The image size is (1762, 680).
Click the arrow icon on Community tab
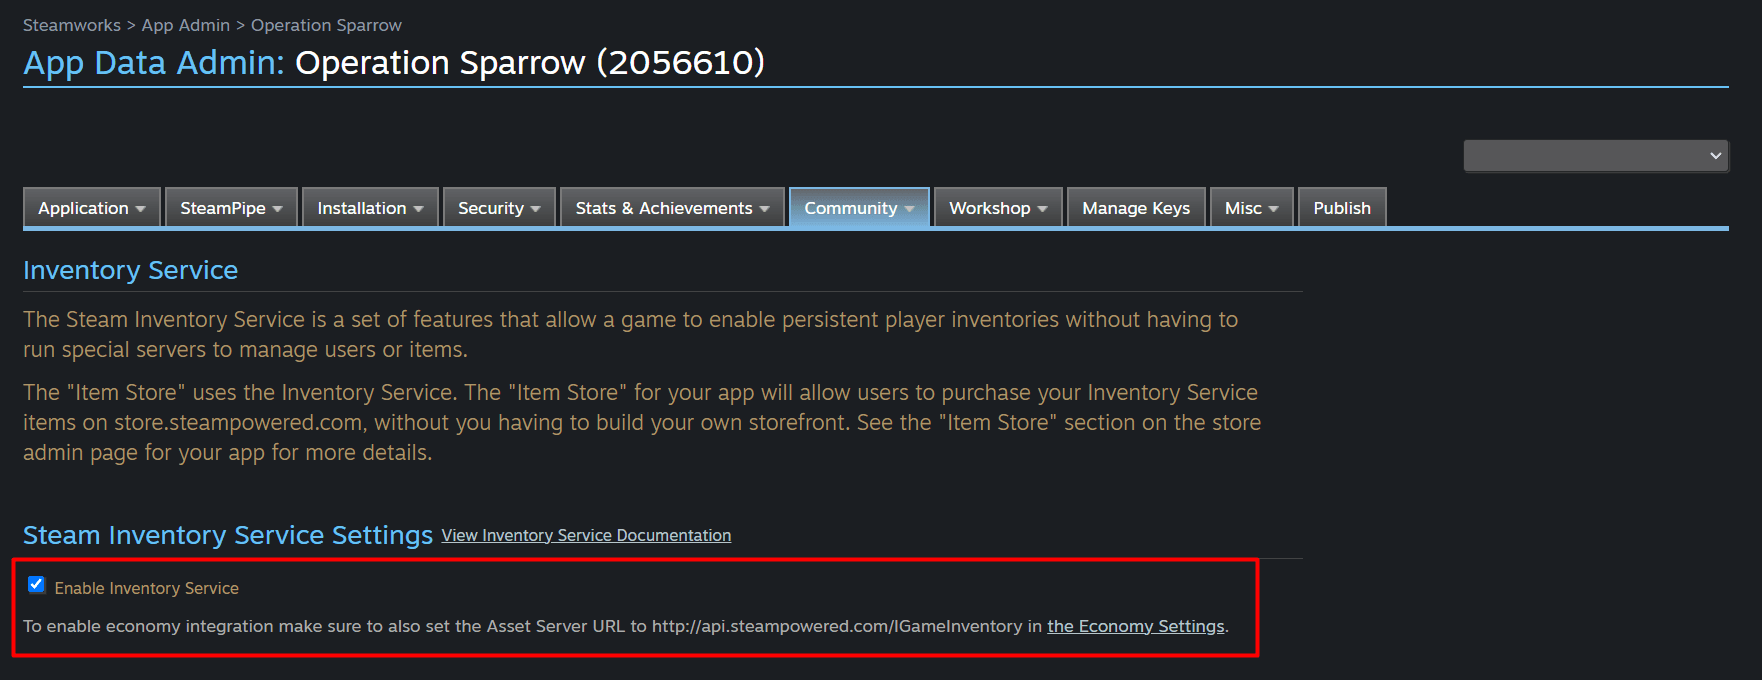[x=909, y=209]
